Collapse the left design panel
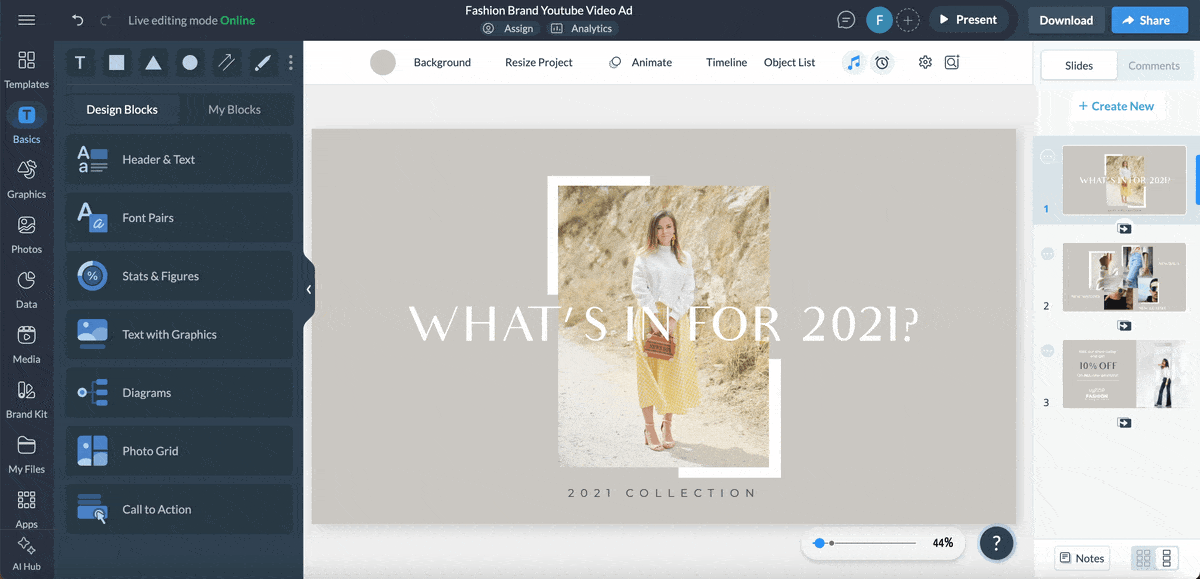This screenshot has width=1200, height=579. pos(309,289)
